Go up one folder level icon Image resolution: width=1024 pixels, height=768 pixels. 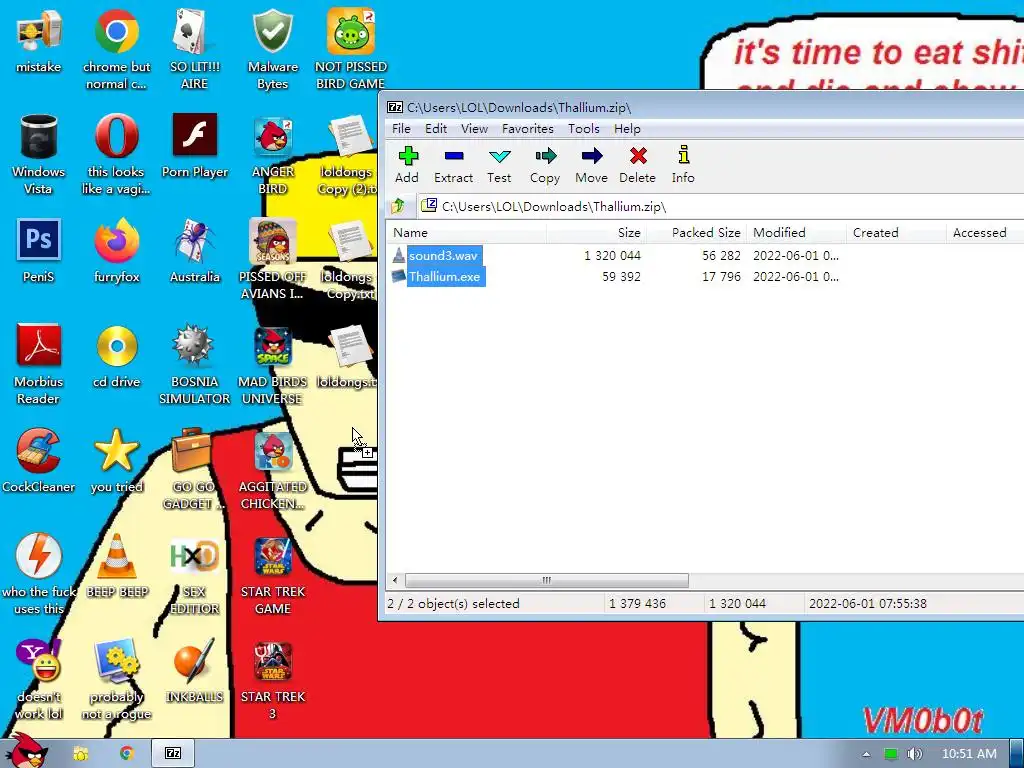point(398,206)
